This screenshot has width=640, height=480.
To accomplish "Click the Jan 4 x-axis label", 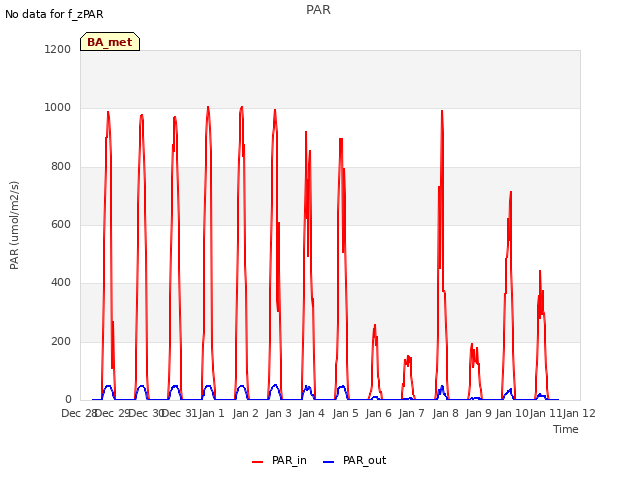I will click(x=311, y=413).
